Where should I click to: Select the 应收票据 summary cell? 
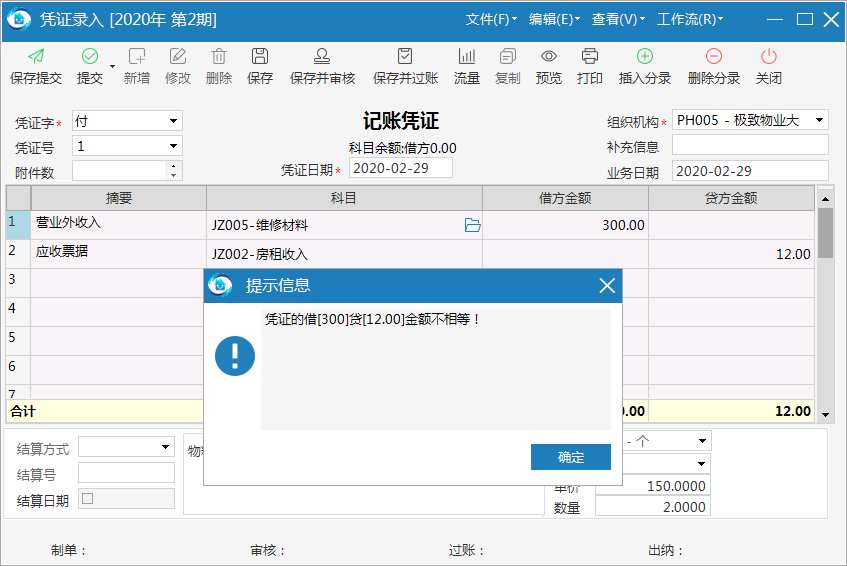coord(118,254)
